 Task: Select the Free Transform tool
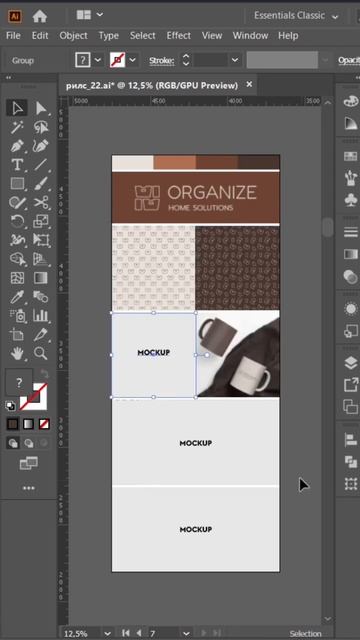(x=41, y=240)
